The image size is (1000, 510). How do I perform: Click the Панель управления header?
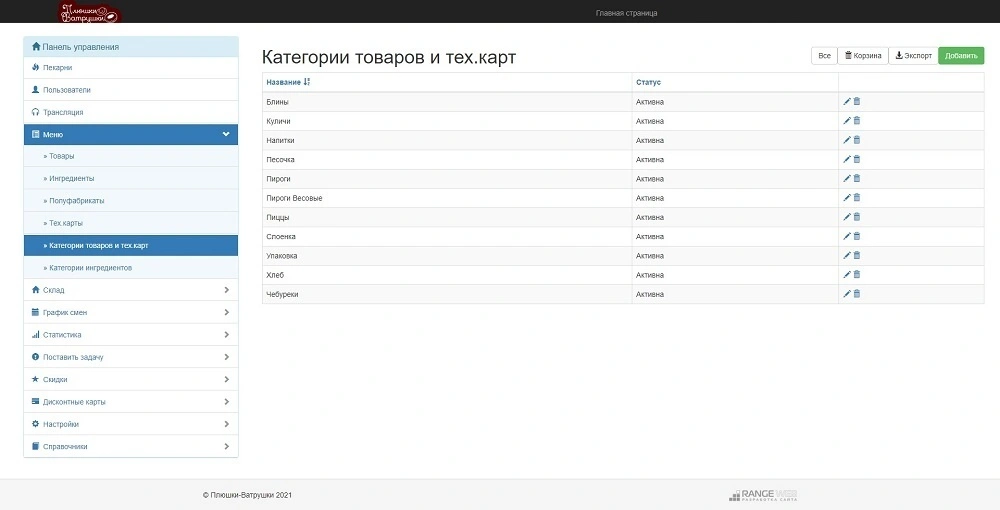(x=131, y=47)
